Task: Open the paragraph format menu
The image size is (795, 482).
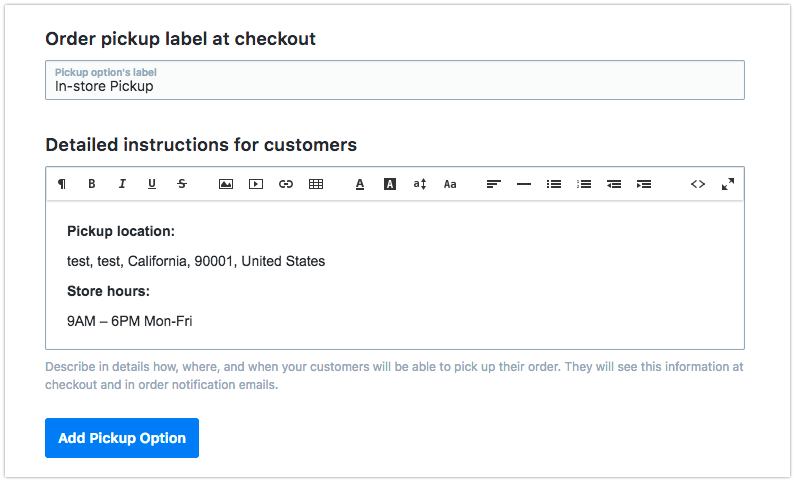Action: click(x=62, y=184)
